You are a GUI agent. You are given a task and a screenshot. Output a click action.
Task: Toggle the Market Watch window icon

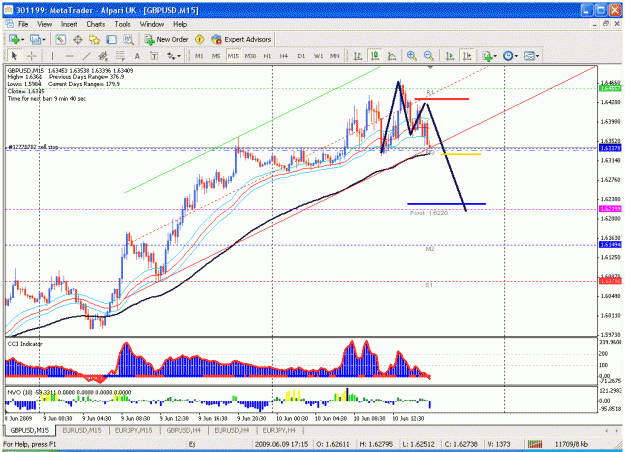[60, 39]
